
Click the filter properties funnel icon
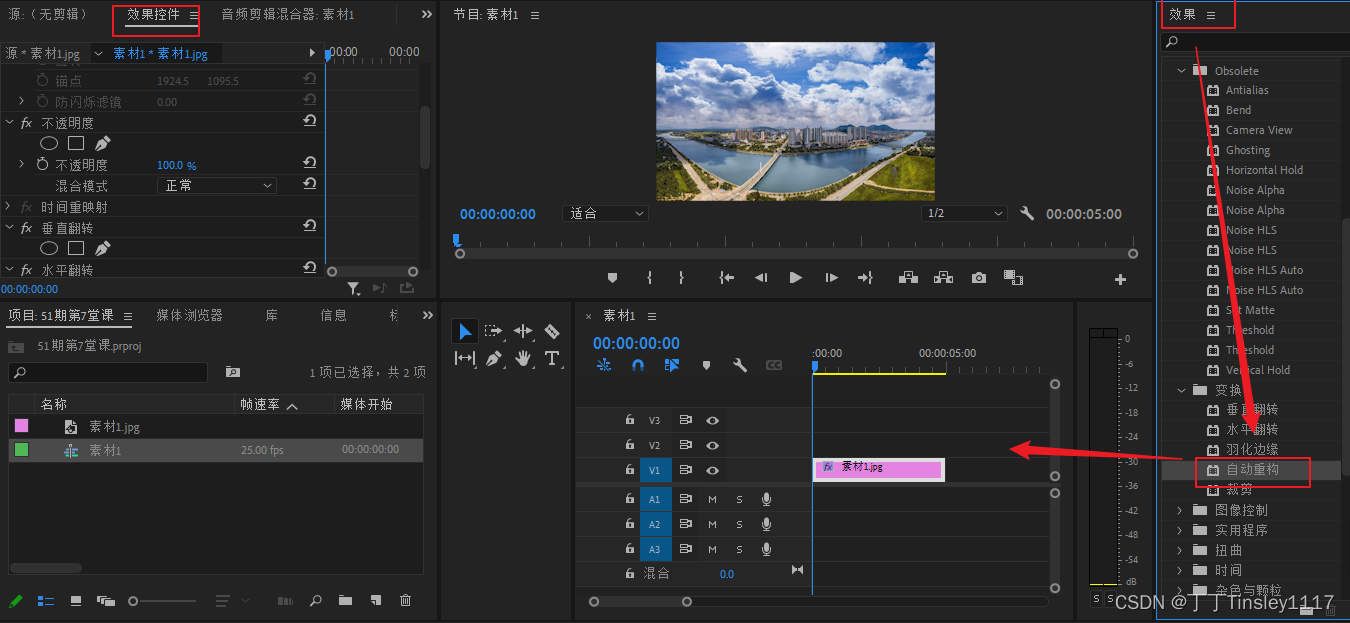(354, 288)
